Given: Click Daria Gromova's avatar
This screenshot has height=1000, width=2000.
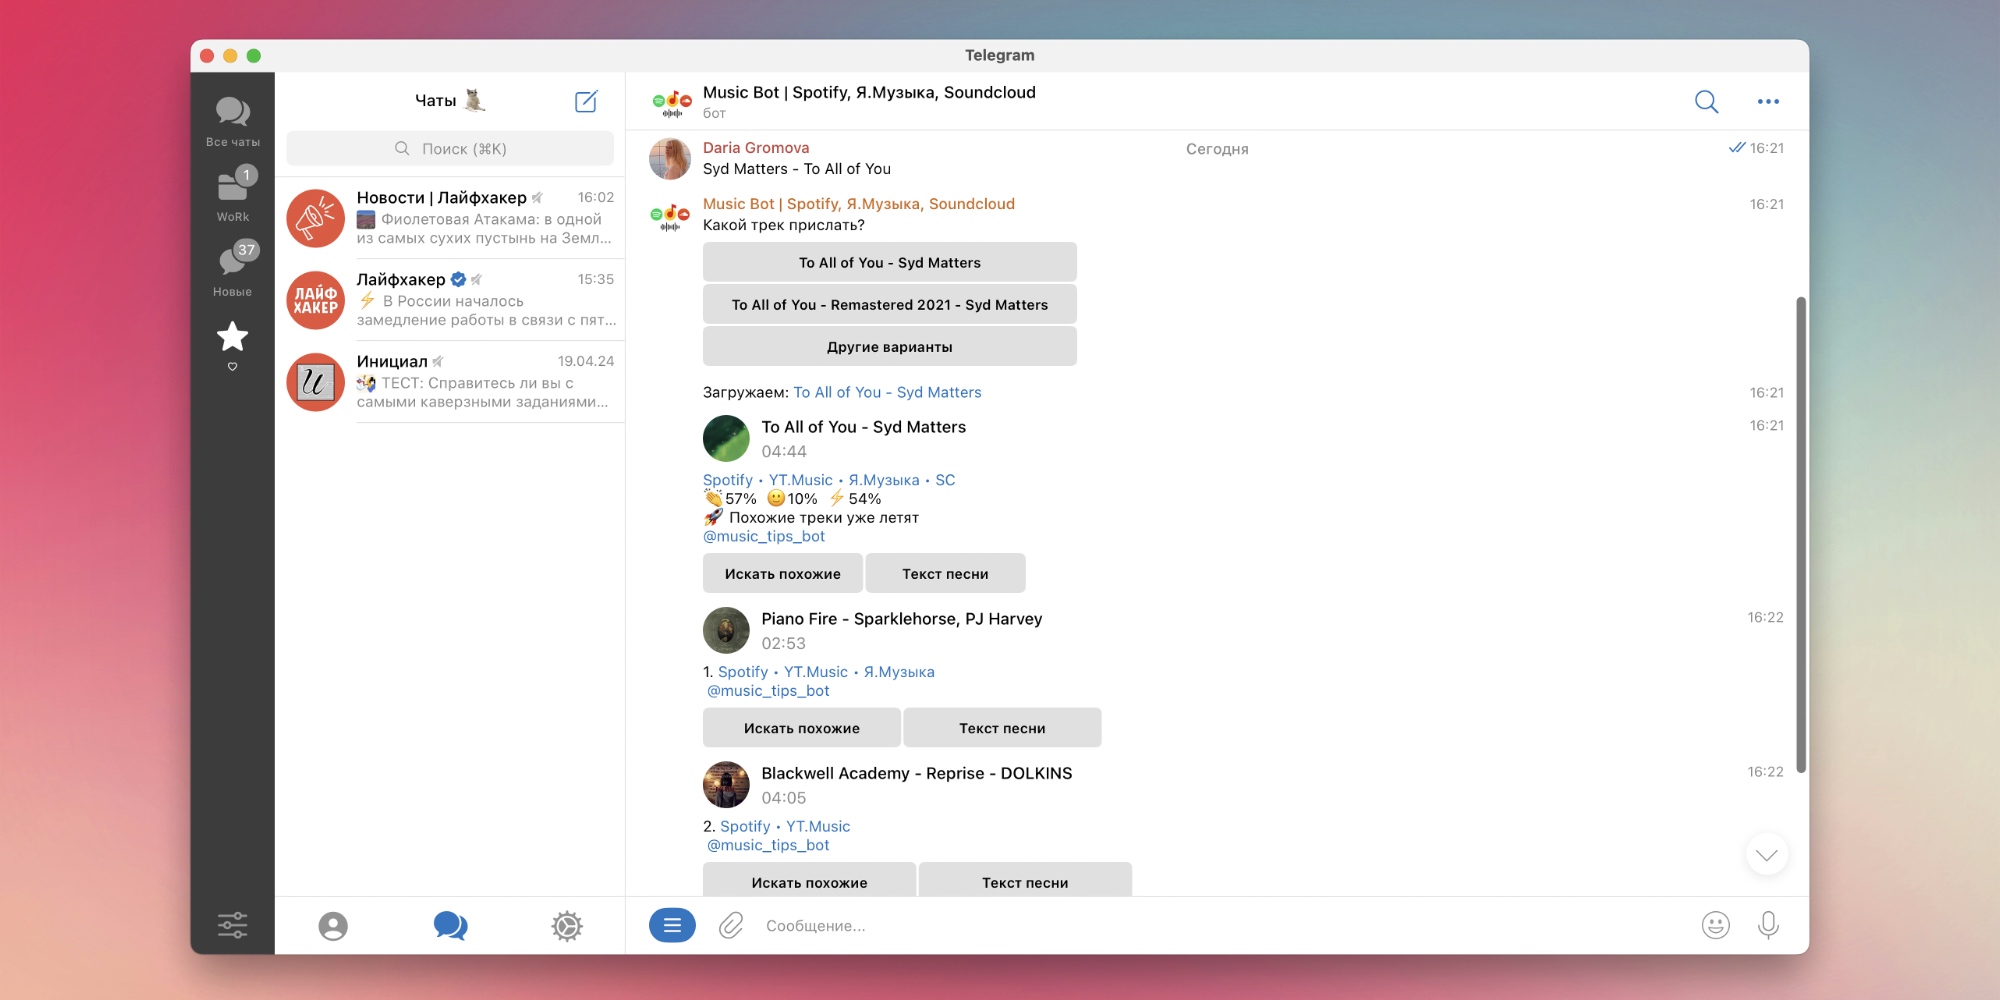Looking at the screenshot, I should tap(670, 159).
